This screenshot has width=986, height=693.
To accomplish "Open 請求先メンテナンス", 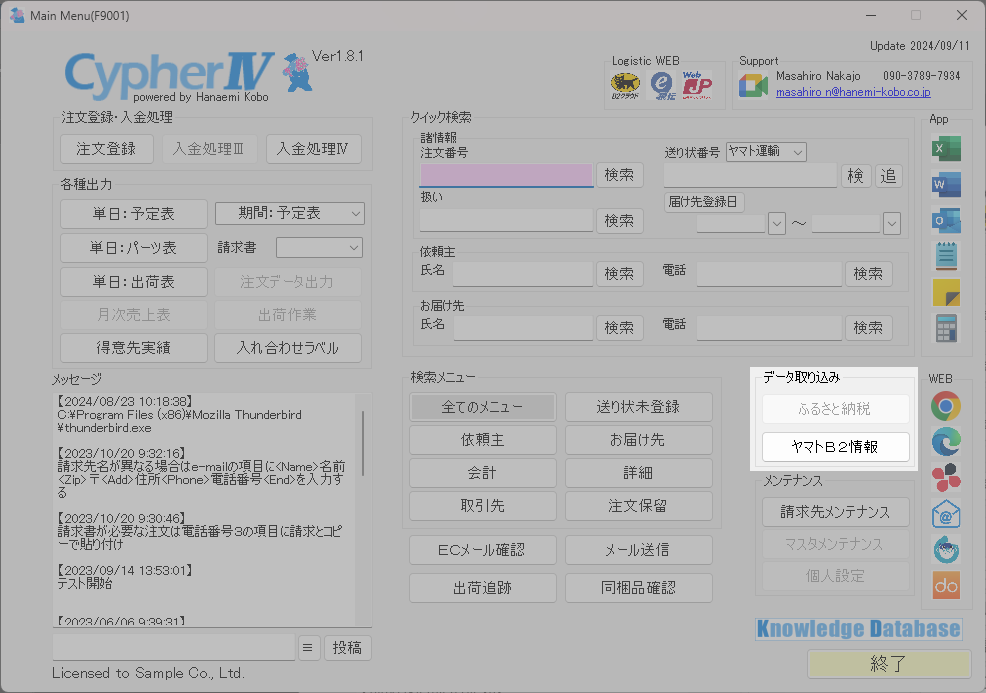I will (x=836, y=512).
